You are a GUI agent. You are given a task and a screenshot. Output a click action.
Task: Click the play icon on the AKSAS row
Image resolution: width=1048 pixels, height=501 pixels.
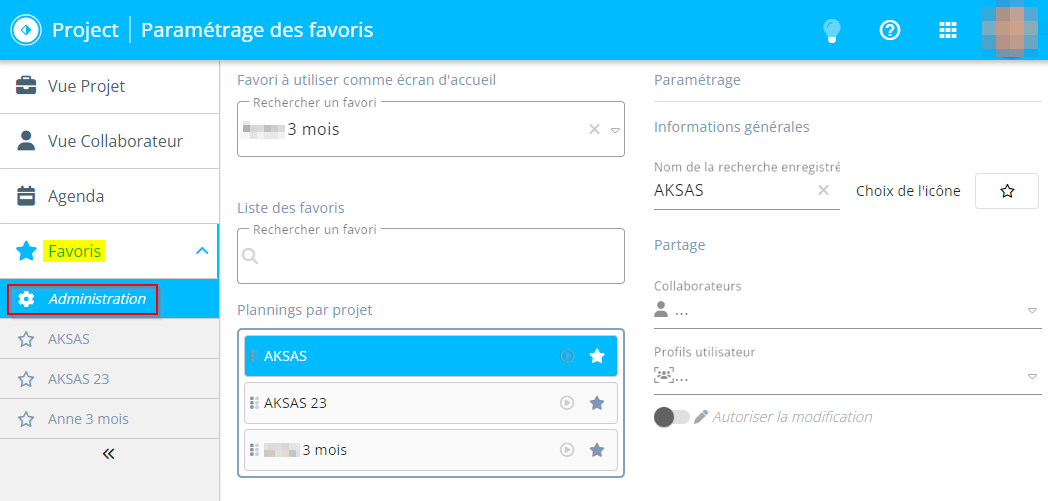pos(567,356)
